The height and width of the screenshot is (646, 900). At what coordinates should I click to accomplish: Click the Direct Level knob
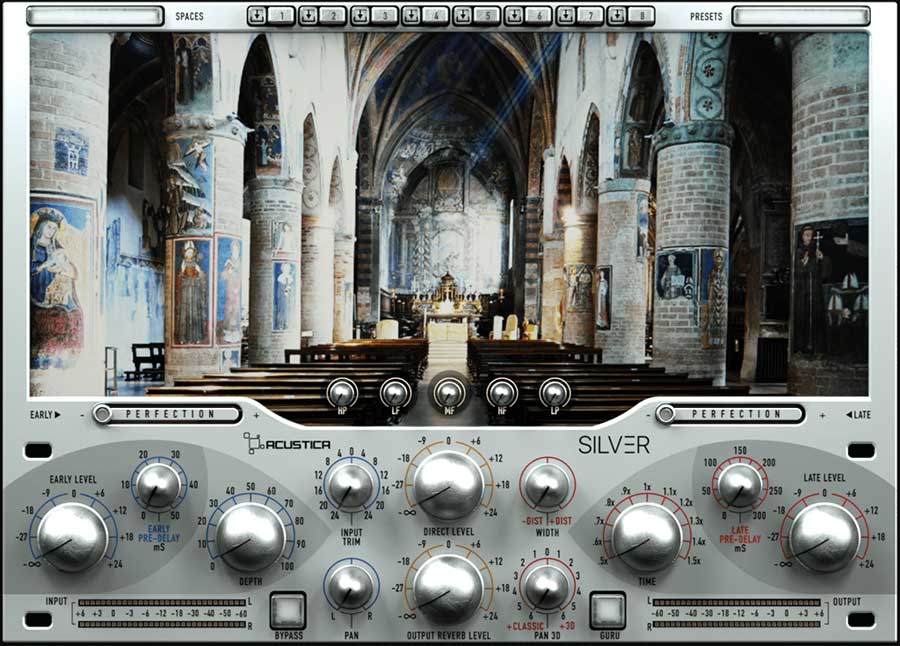click(x=448, y=486)
